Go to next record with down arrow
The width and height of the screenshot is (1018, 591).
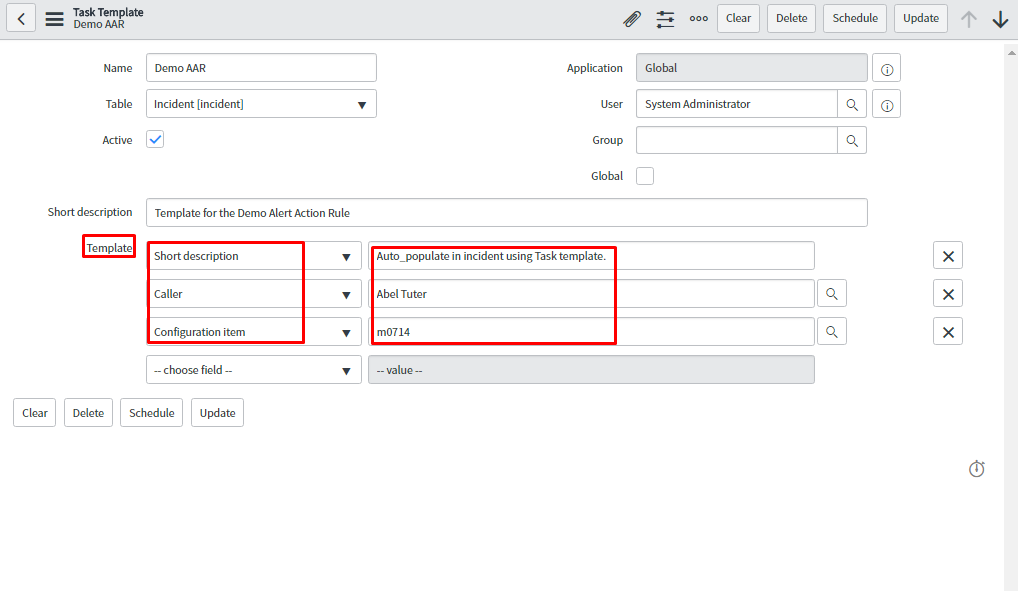coord(1000,19)
